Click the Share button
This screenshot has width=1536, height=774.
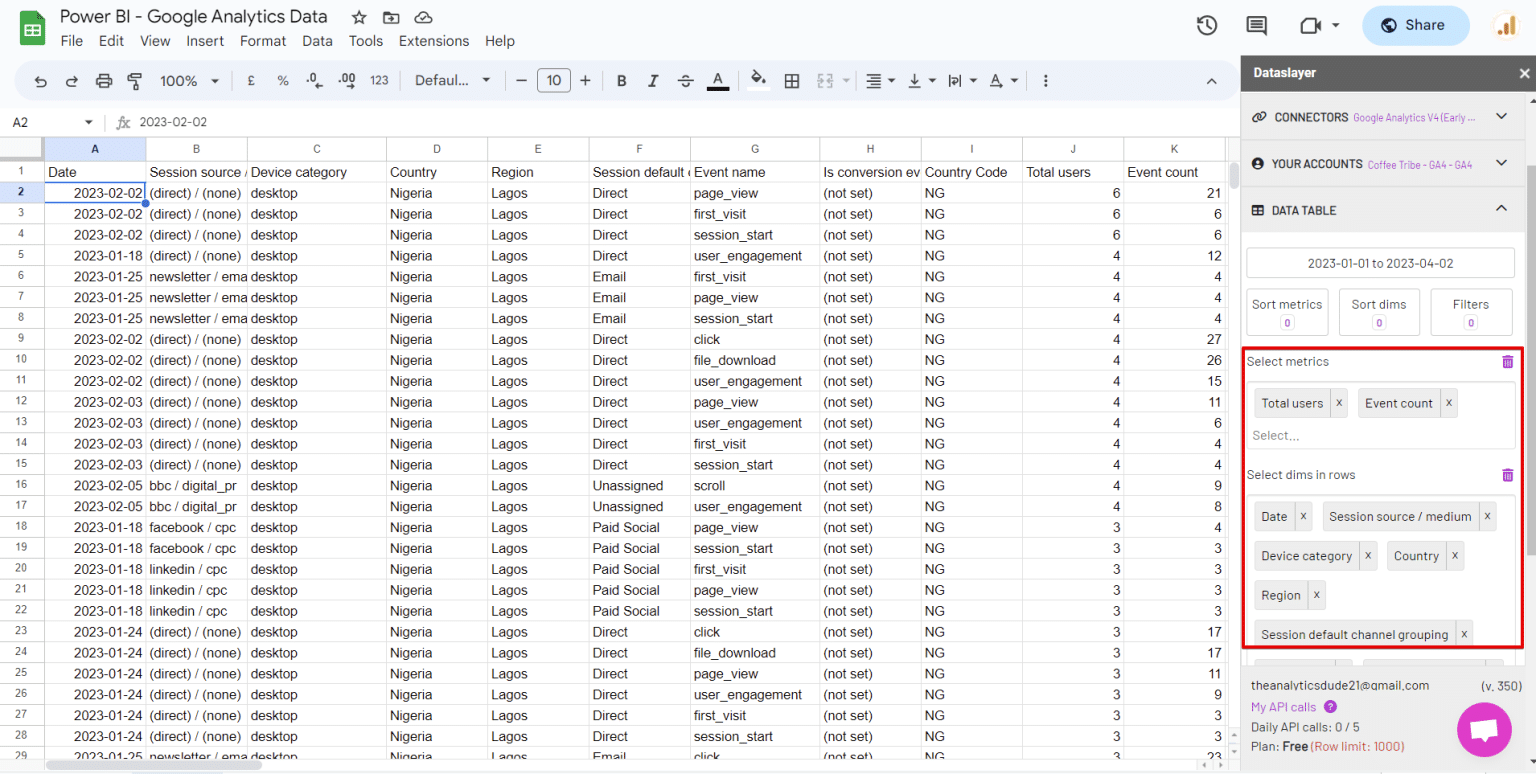click(x=1415, y=25)
